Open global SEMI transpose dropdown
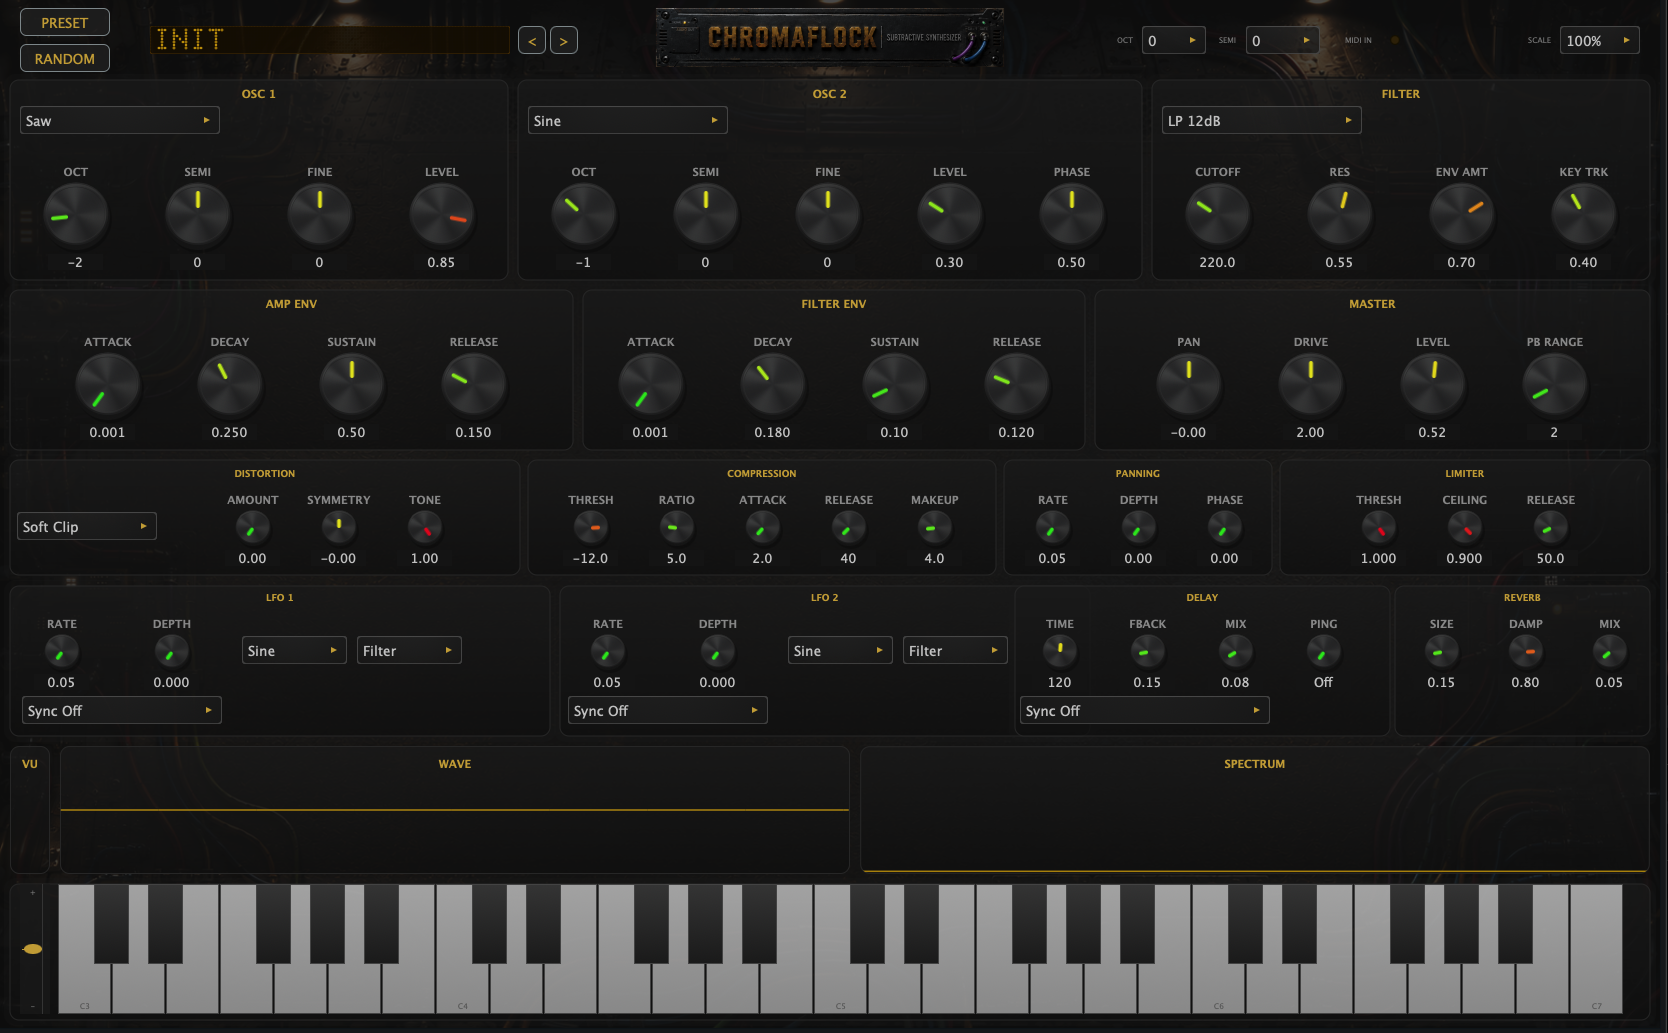 [x=1282, y=40]
